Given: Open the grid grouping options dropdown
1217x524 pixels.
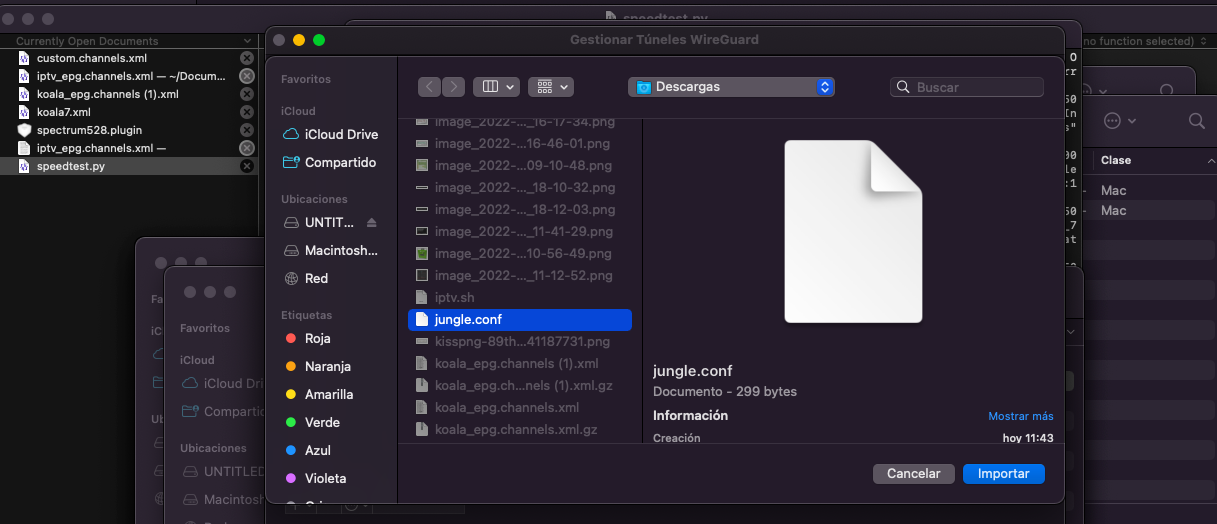Looking at the screenshot, I should pos(550,87).
